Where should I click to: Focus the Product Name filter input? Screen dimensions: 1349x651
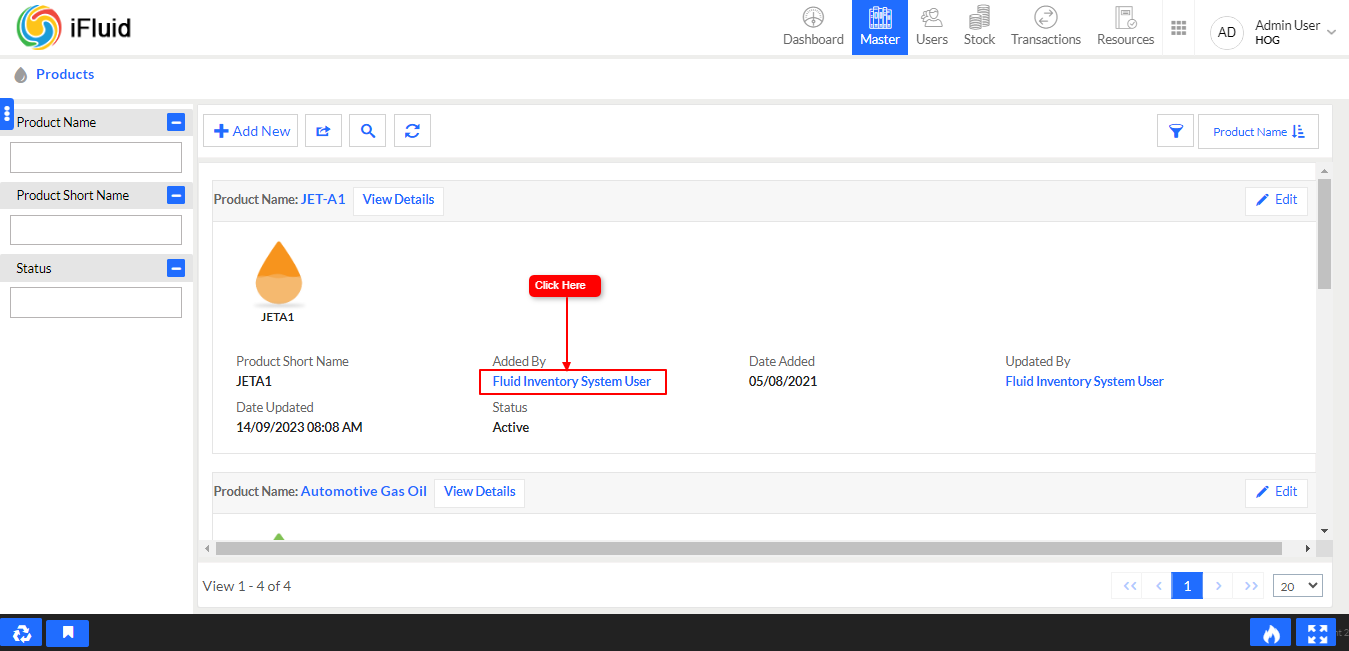(96, 157)
